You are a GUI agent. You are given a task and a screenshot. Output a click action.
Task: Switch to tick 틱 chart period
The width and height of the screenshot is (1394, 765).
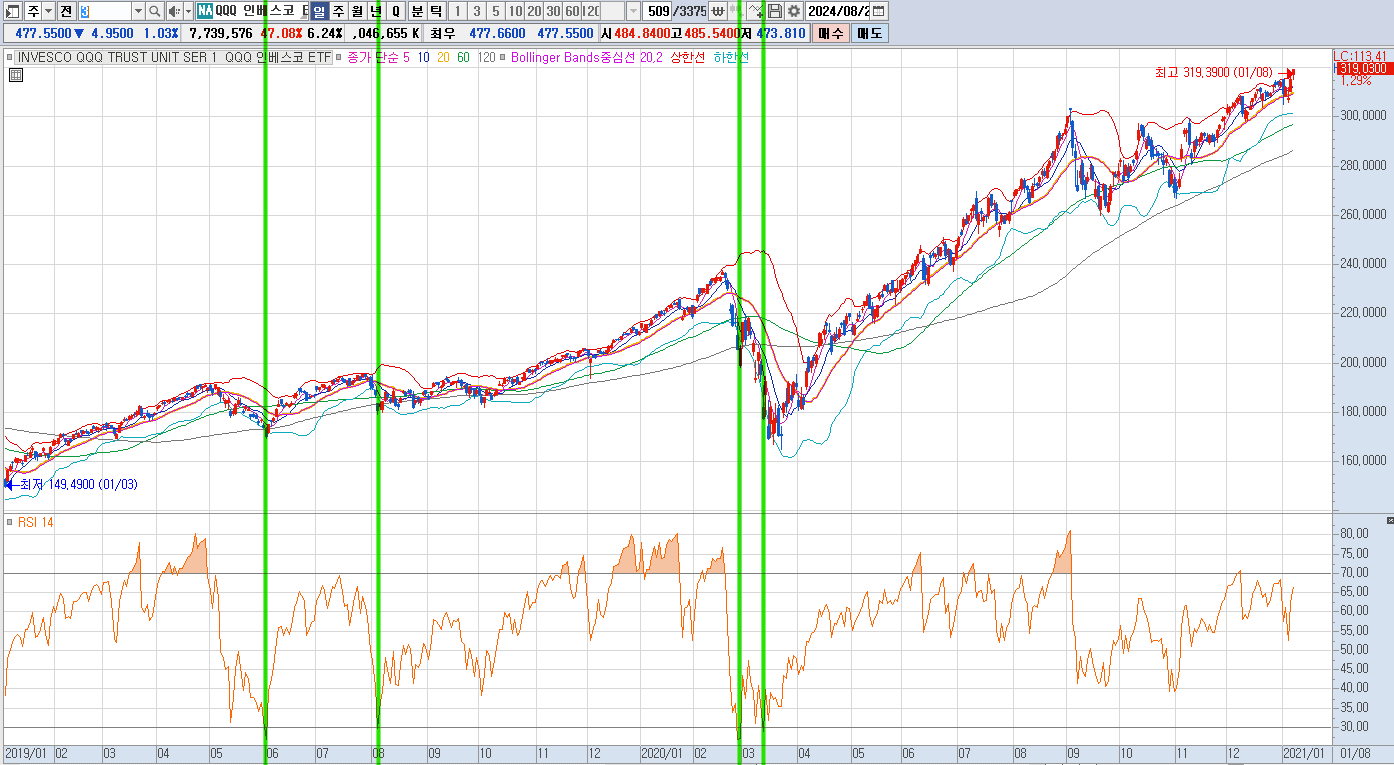[437, 12]
